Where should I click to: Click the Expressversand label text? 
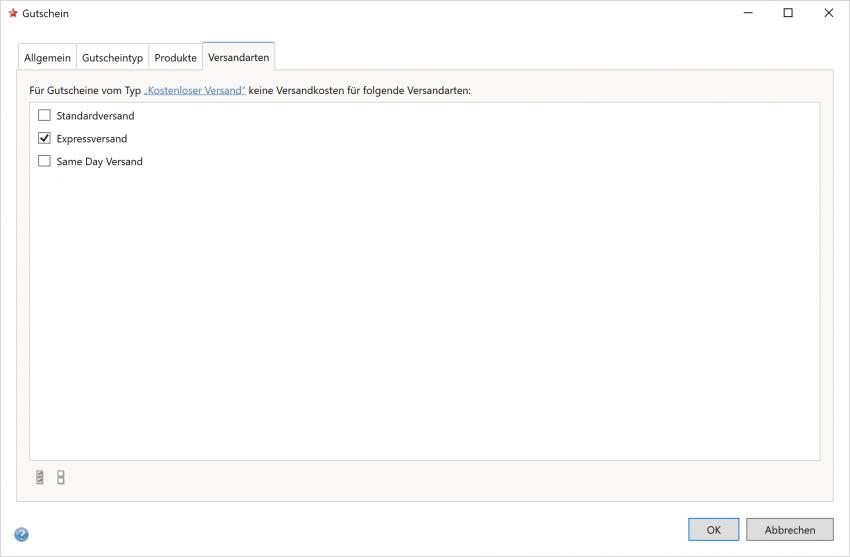(92, 139)
